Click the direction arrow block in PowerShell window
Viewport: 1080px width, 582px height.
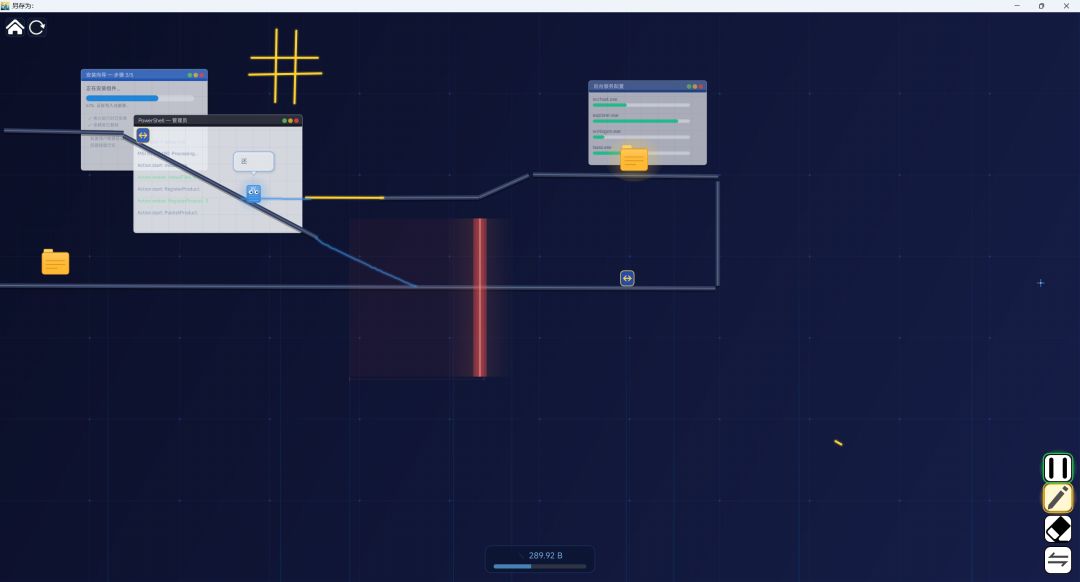[x=143, y=135]
